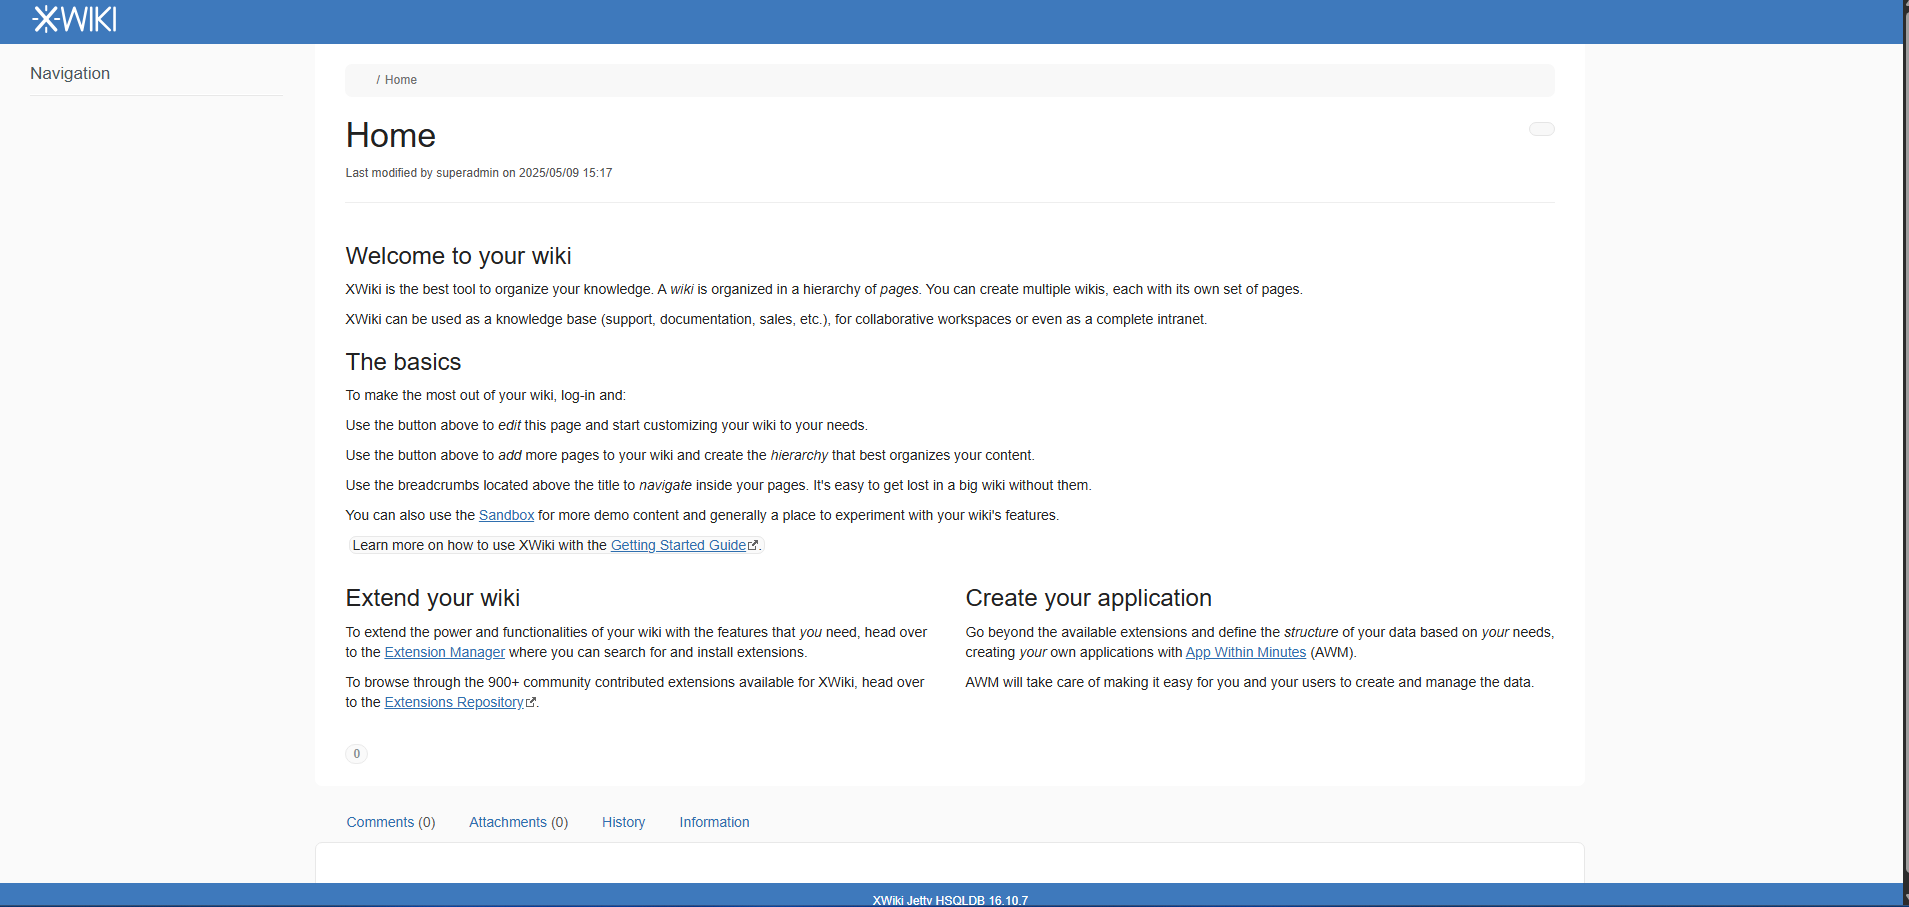Open the Extension Manager link
The width and height of the screenshot is (1909, 907).
click(445, 652)
